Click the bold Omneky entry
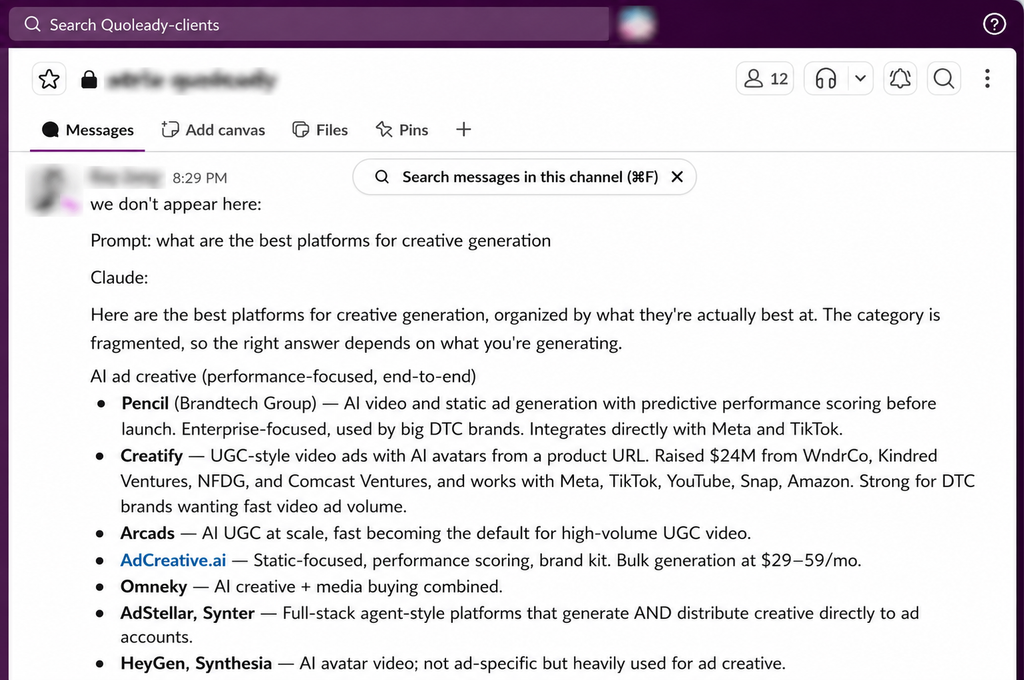This screenshot has width=1024, height=680. click(153, 587)
